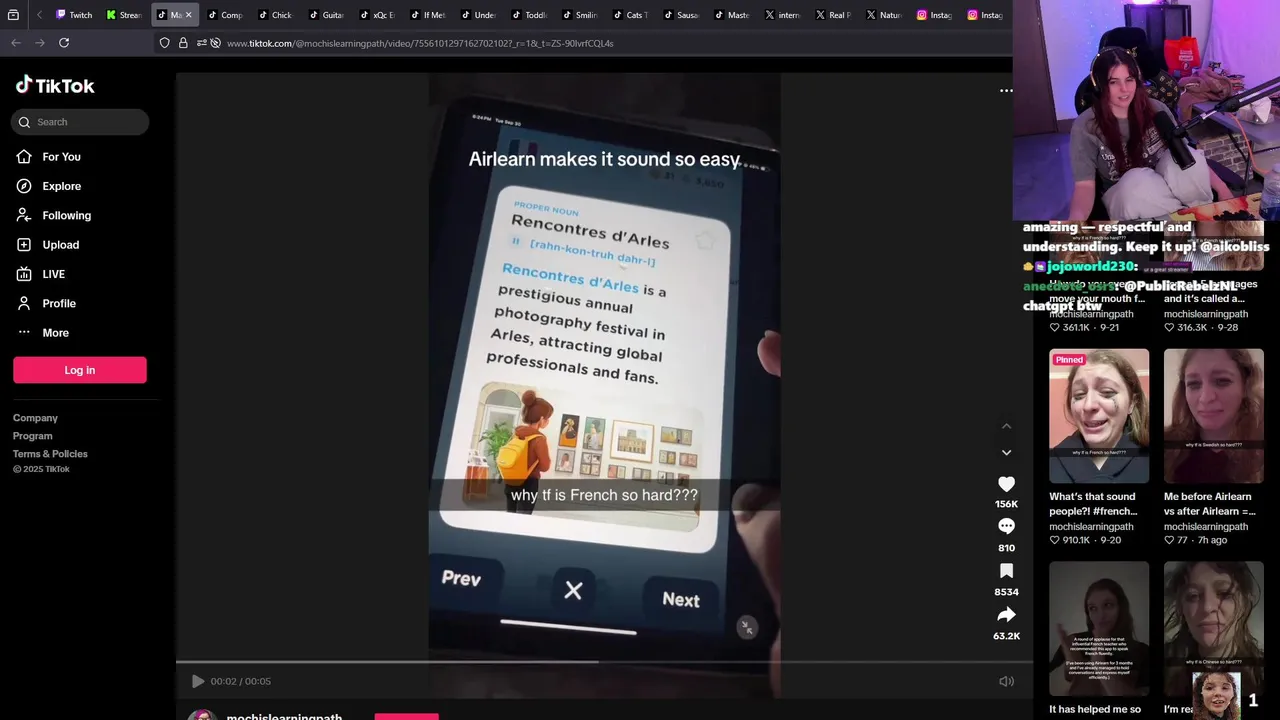1280x720 pixels.
Task: Click the browser back arrow
Action: (16, 43)
